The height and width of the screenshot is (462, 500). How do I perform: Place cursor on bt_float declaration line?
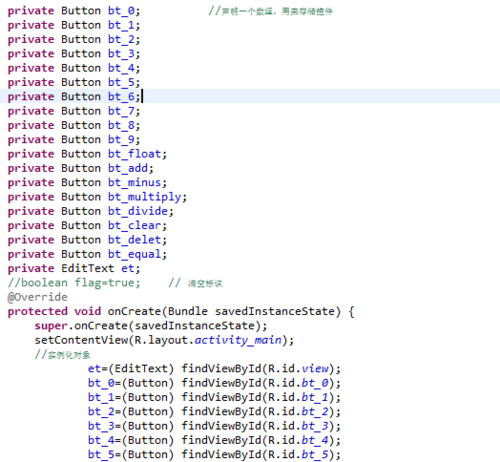87,154
